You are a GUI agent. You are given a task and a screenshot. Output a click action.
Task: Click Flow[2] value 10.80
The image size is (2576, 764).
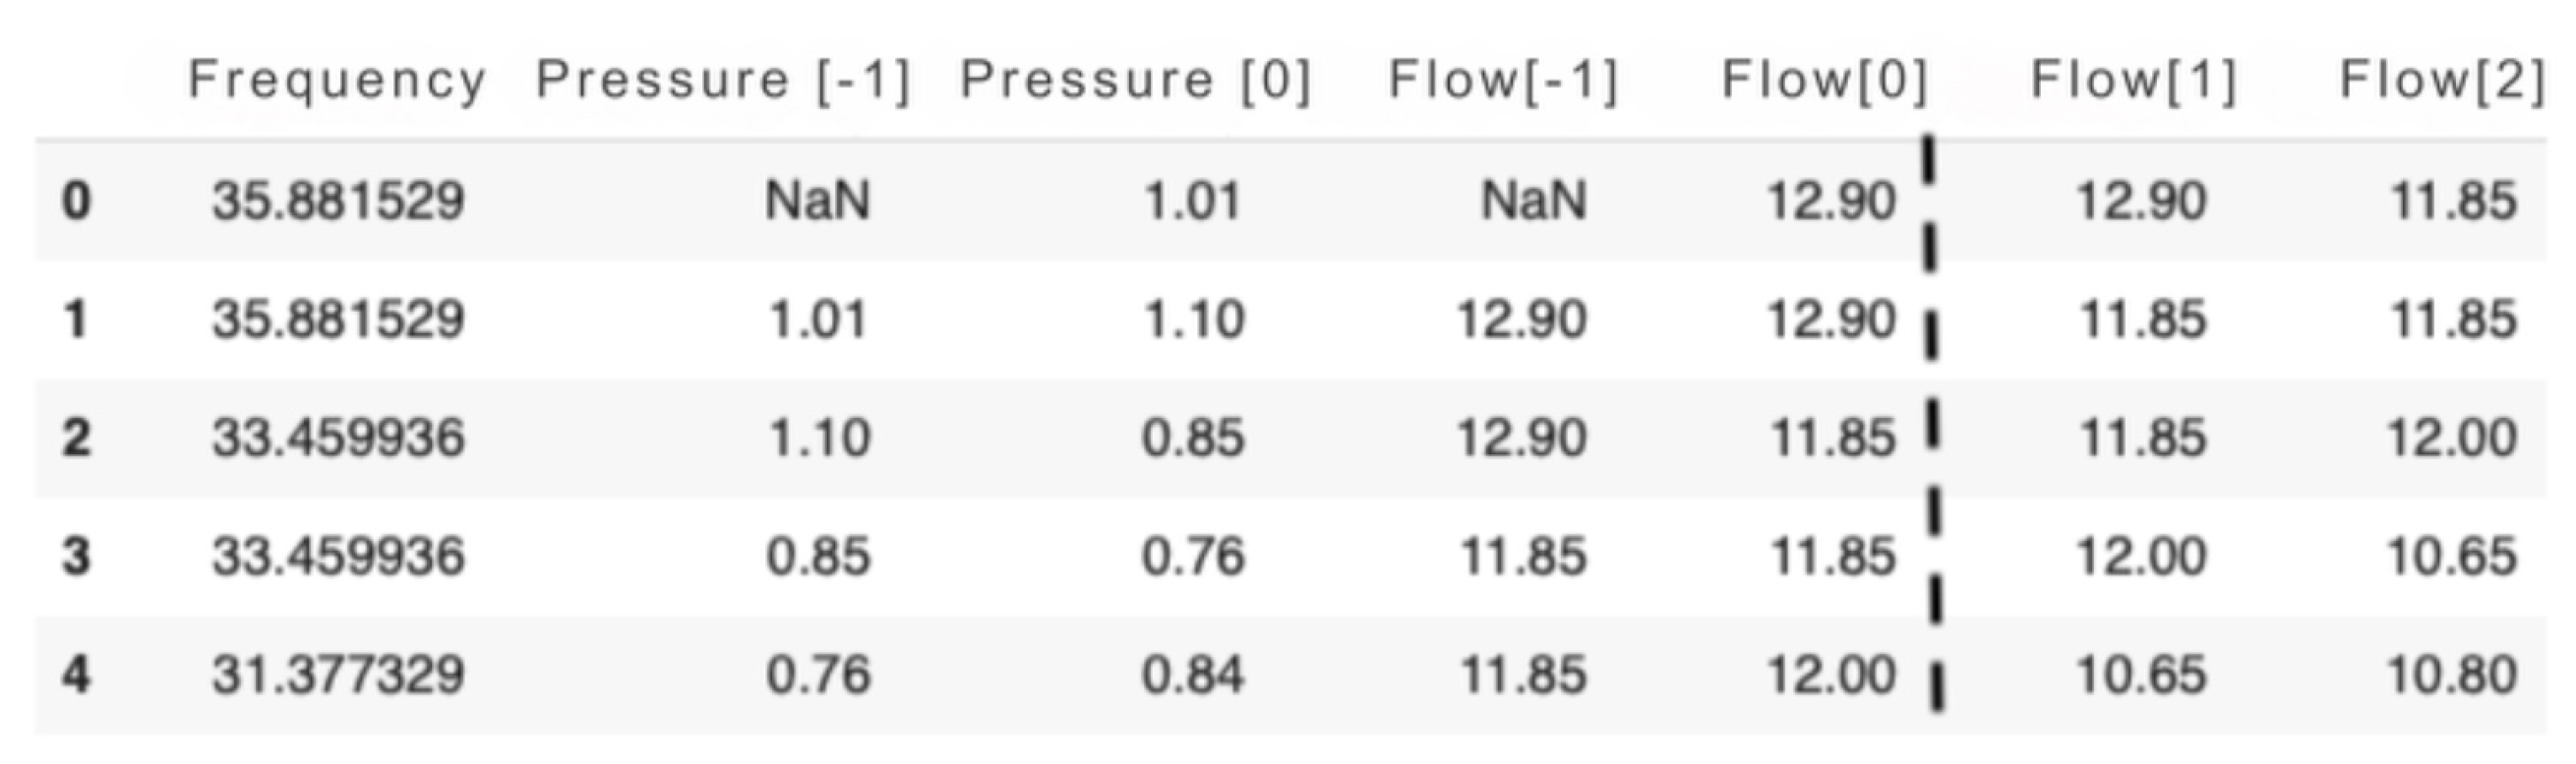tap(2452, 674)
